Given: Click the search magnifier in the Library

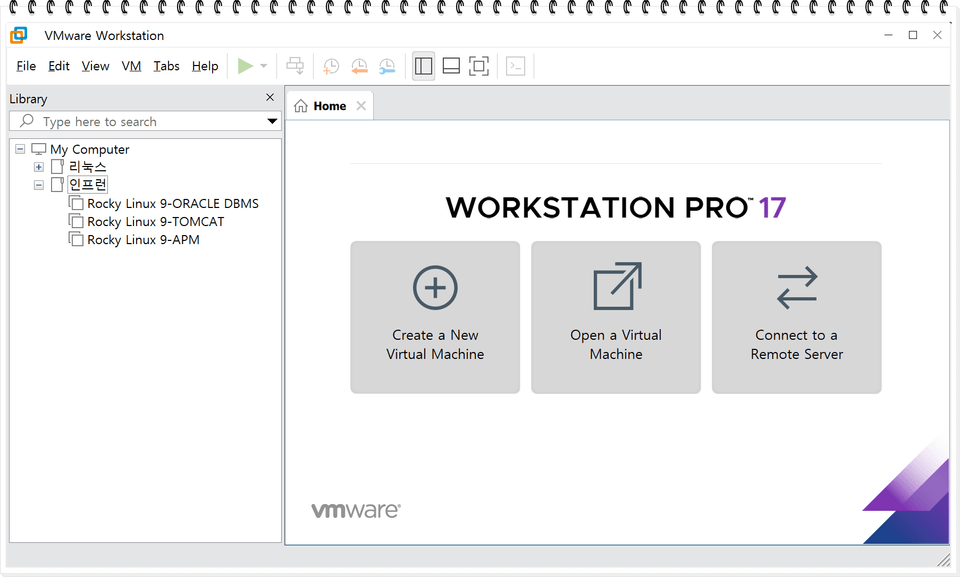Looking at the screenshot, I should (27, 121).
